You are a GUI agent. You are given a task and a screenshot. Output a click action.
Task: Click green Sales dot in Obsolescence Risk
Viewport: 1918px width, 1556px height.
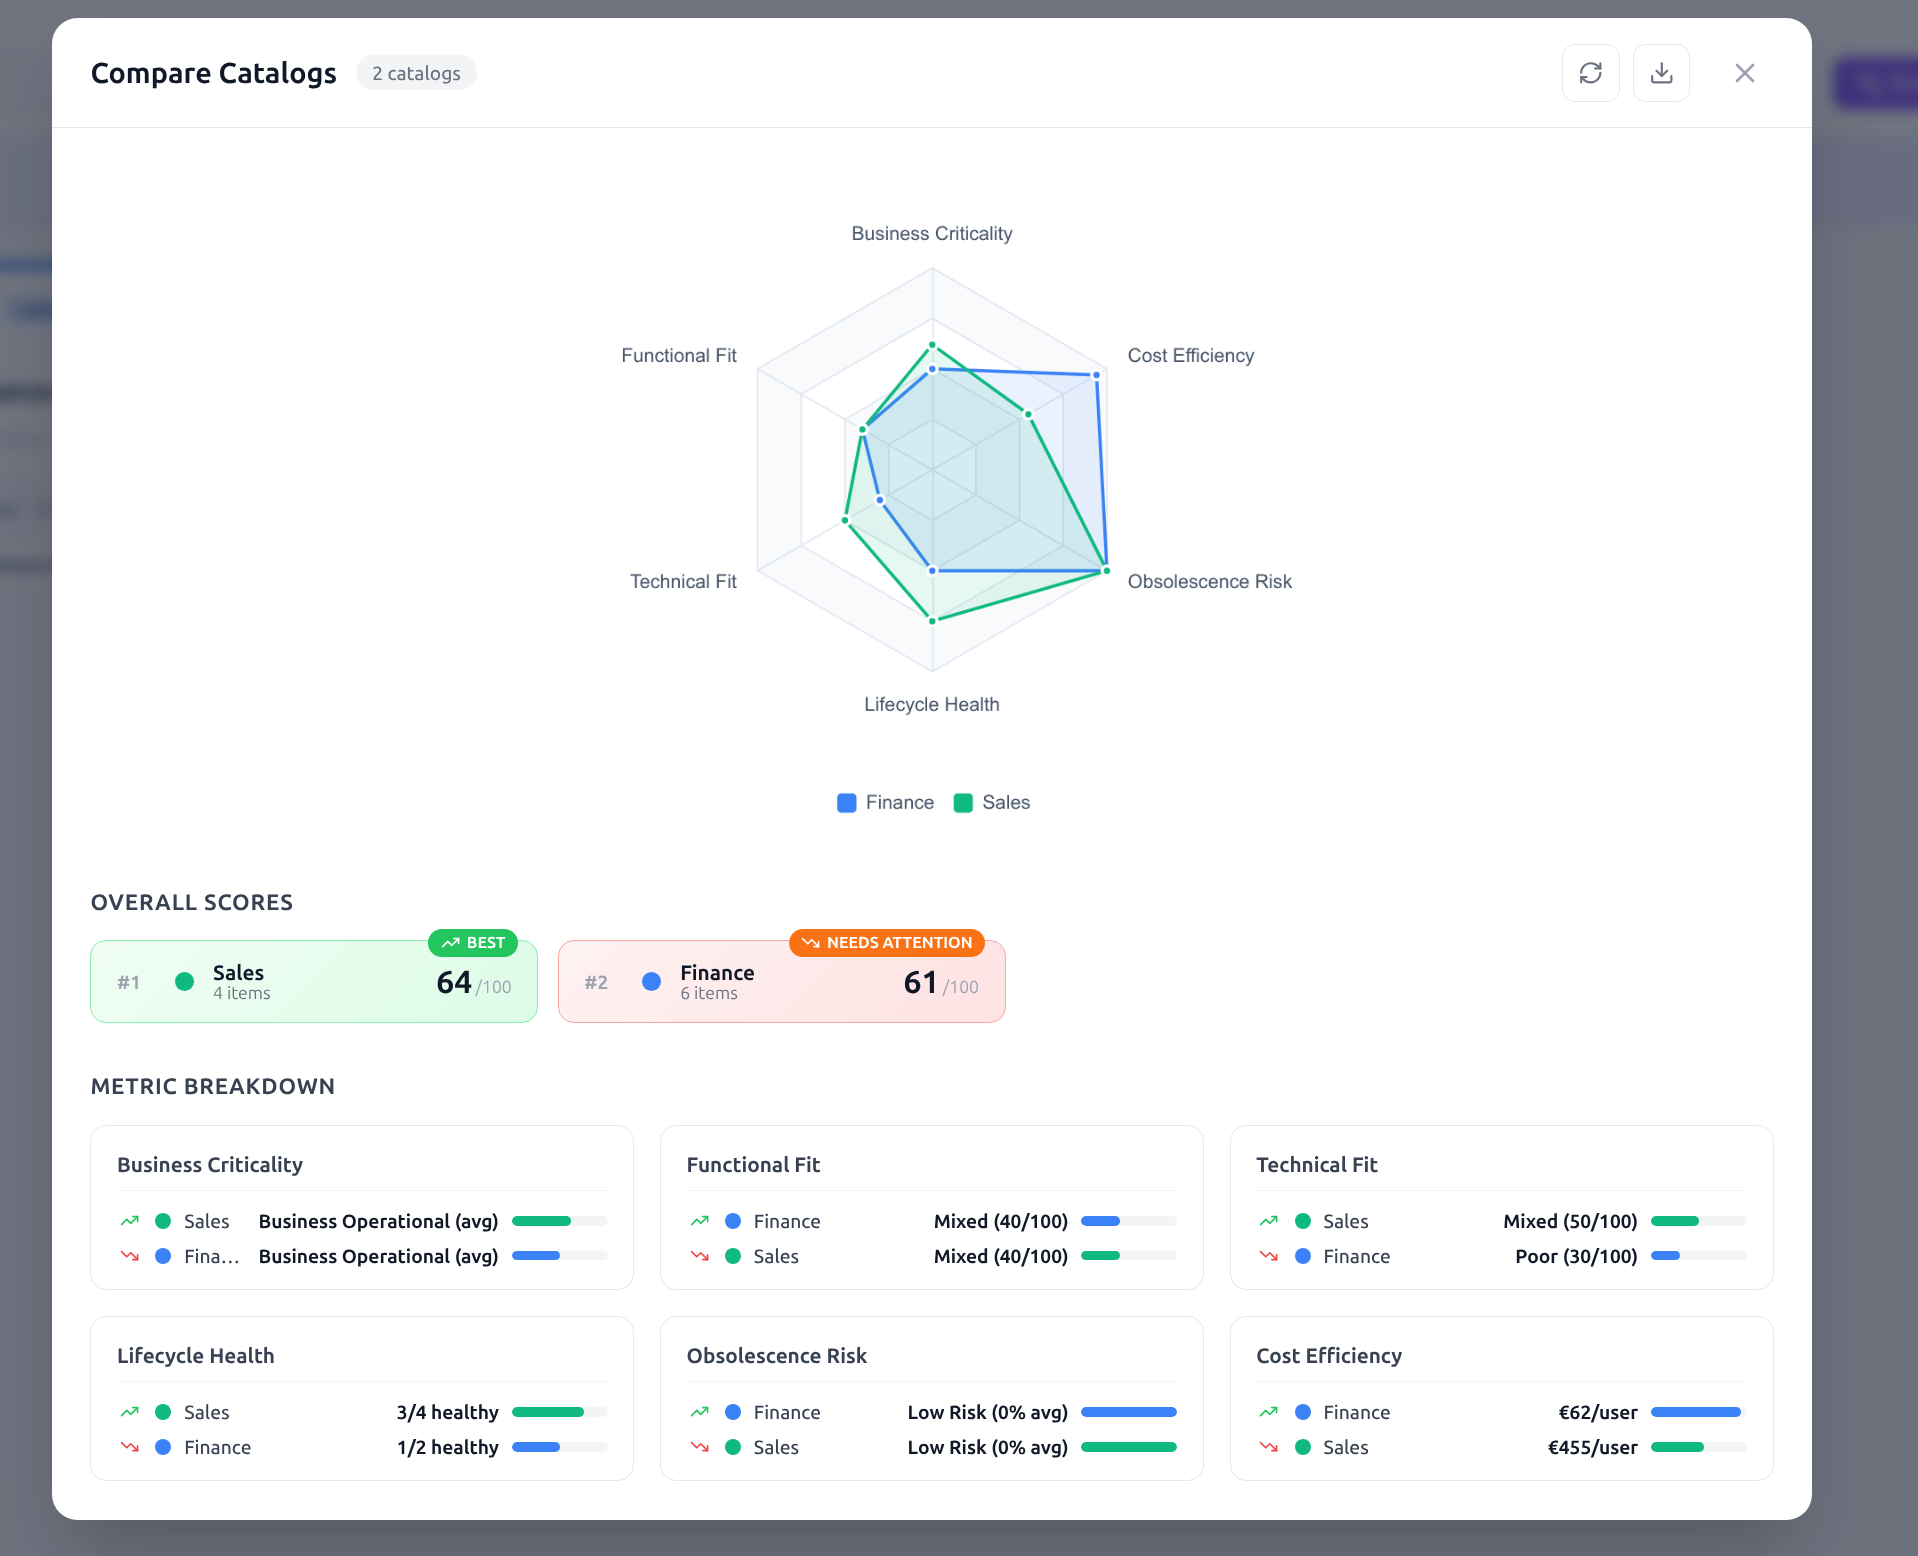click(733, 1447)
